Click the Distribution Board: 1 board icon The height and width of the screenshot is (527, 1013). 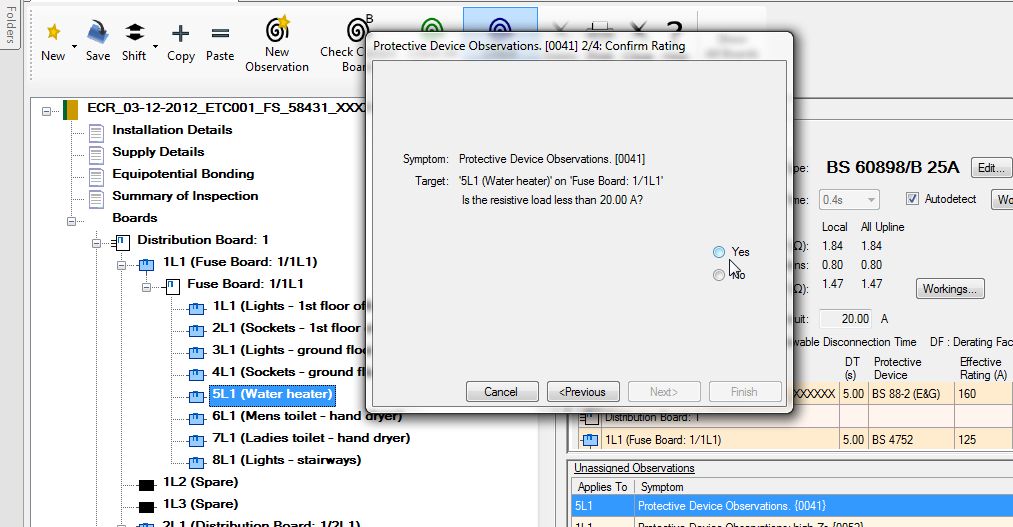click(x=121, y=243)
